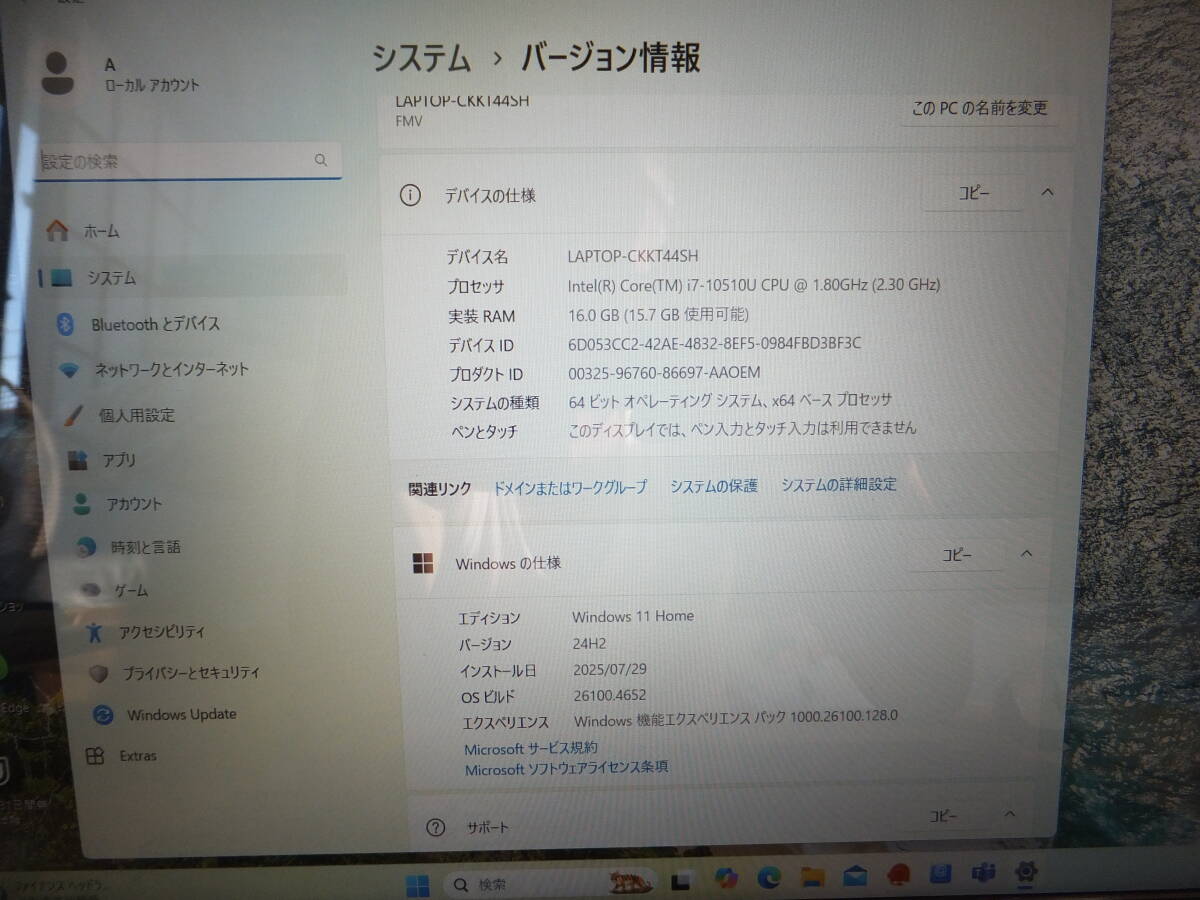Click the RAM value 16.0 GB
This screenshot has width=1200, height=900.
[x=658, y=314]
